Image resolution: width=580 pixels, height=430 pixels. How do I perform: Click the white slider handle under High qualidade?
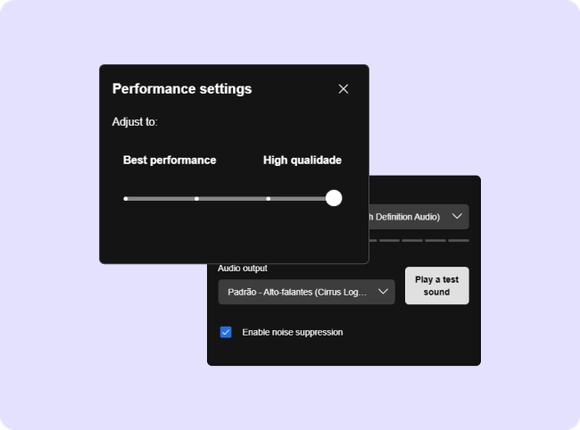(334, 198)
